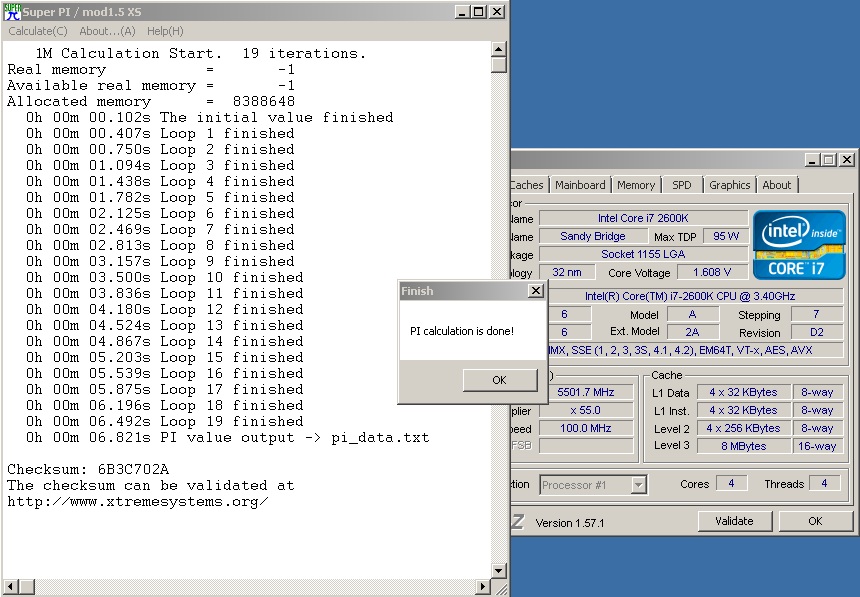The image size is (860, 597).
Task: Click the D2 revision value in CPU-Z
Action: click(x=816, y=332)
